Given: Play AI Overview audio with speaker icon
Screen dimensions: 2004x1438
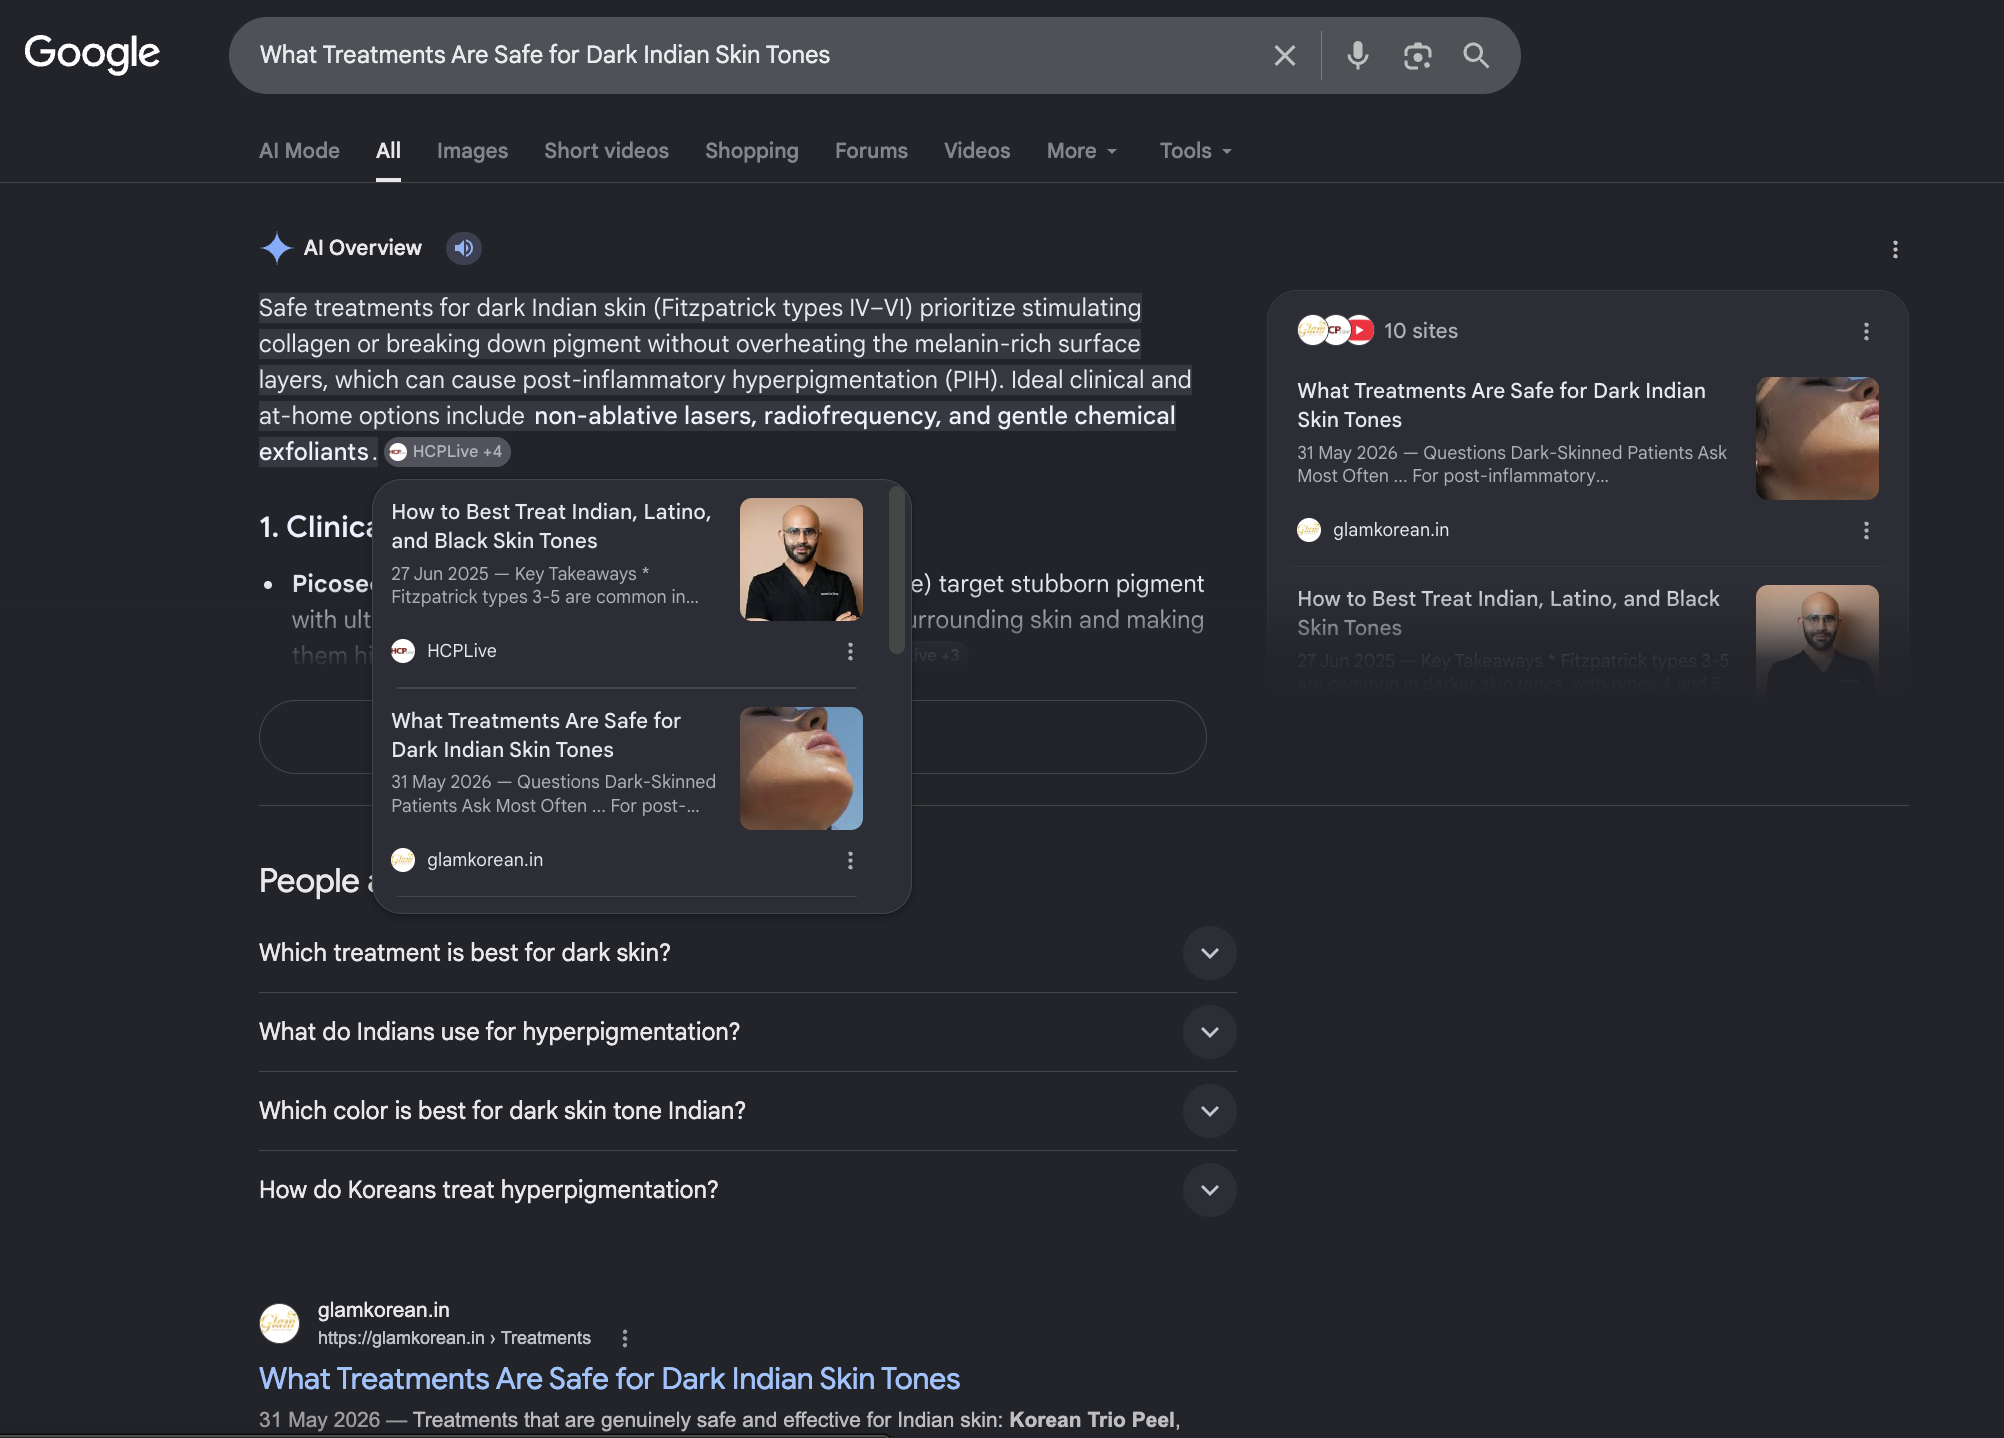Looking at the screenshot, I should pyautogui.click(x=464, y=248).
